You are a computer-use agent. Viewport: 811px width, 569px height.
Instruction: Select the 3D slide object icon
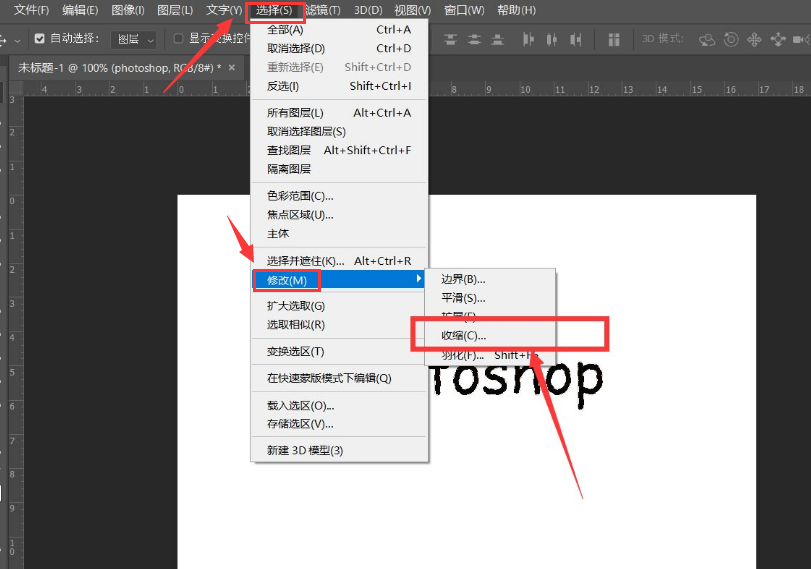pos(778,39)
